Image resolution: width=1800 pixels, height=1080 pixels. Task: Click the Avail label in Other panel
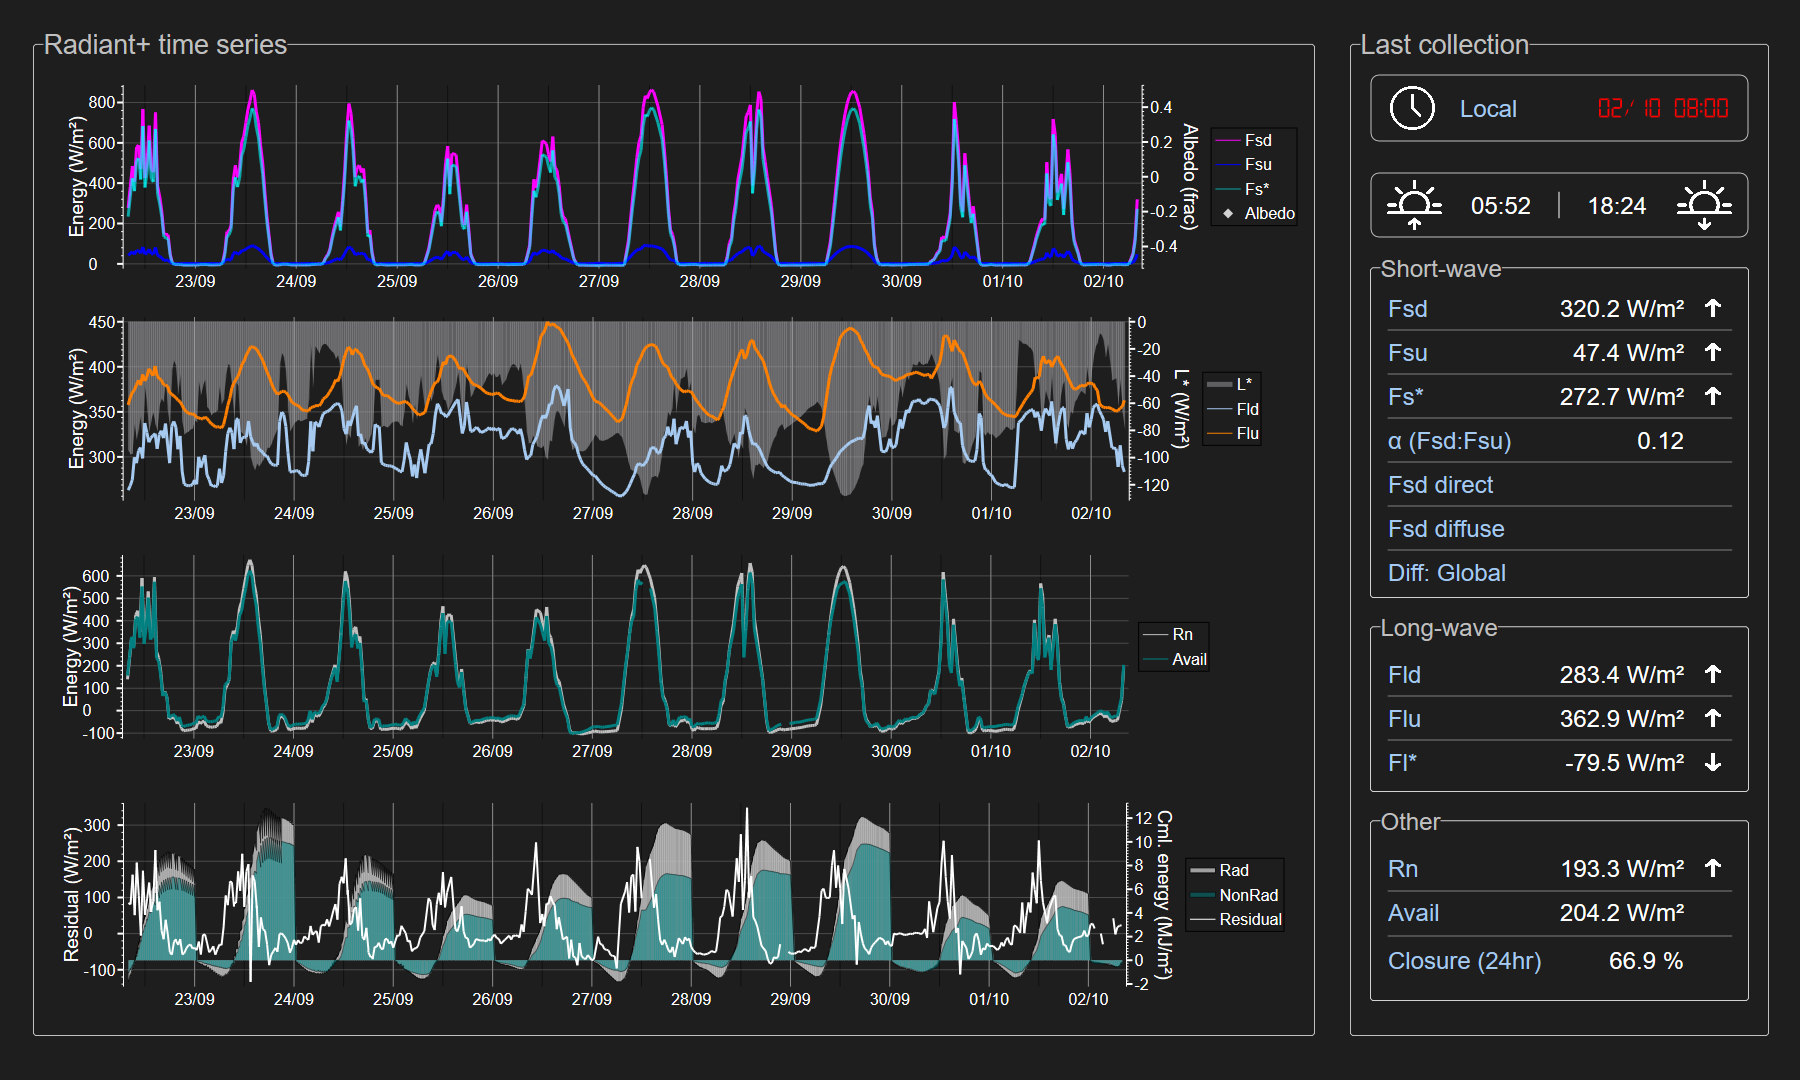point(1413,913)
